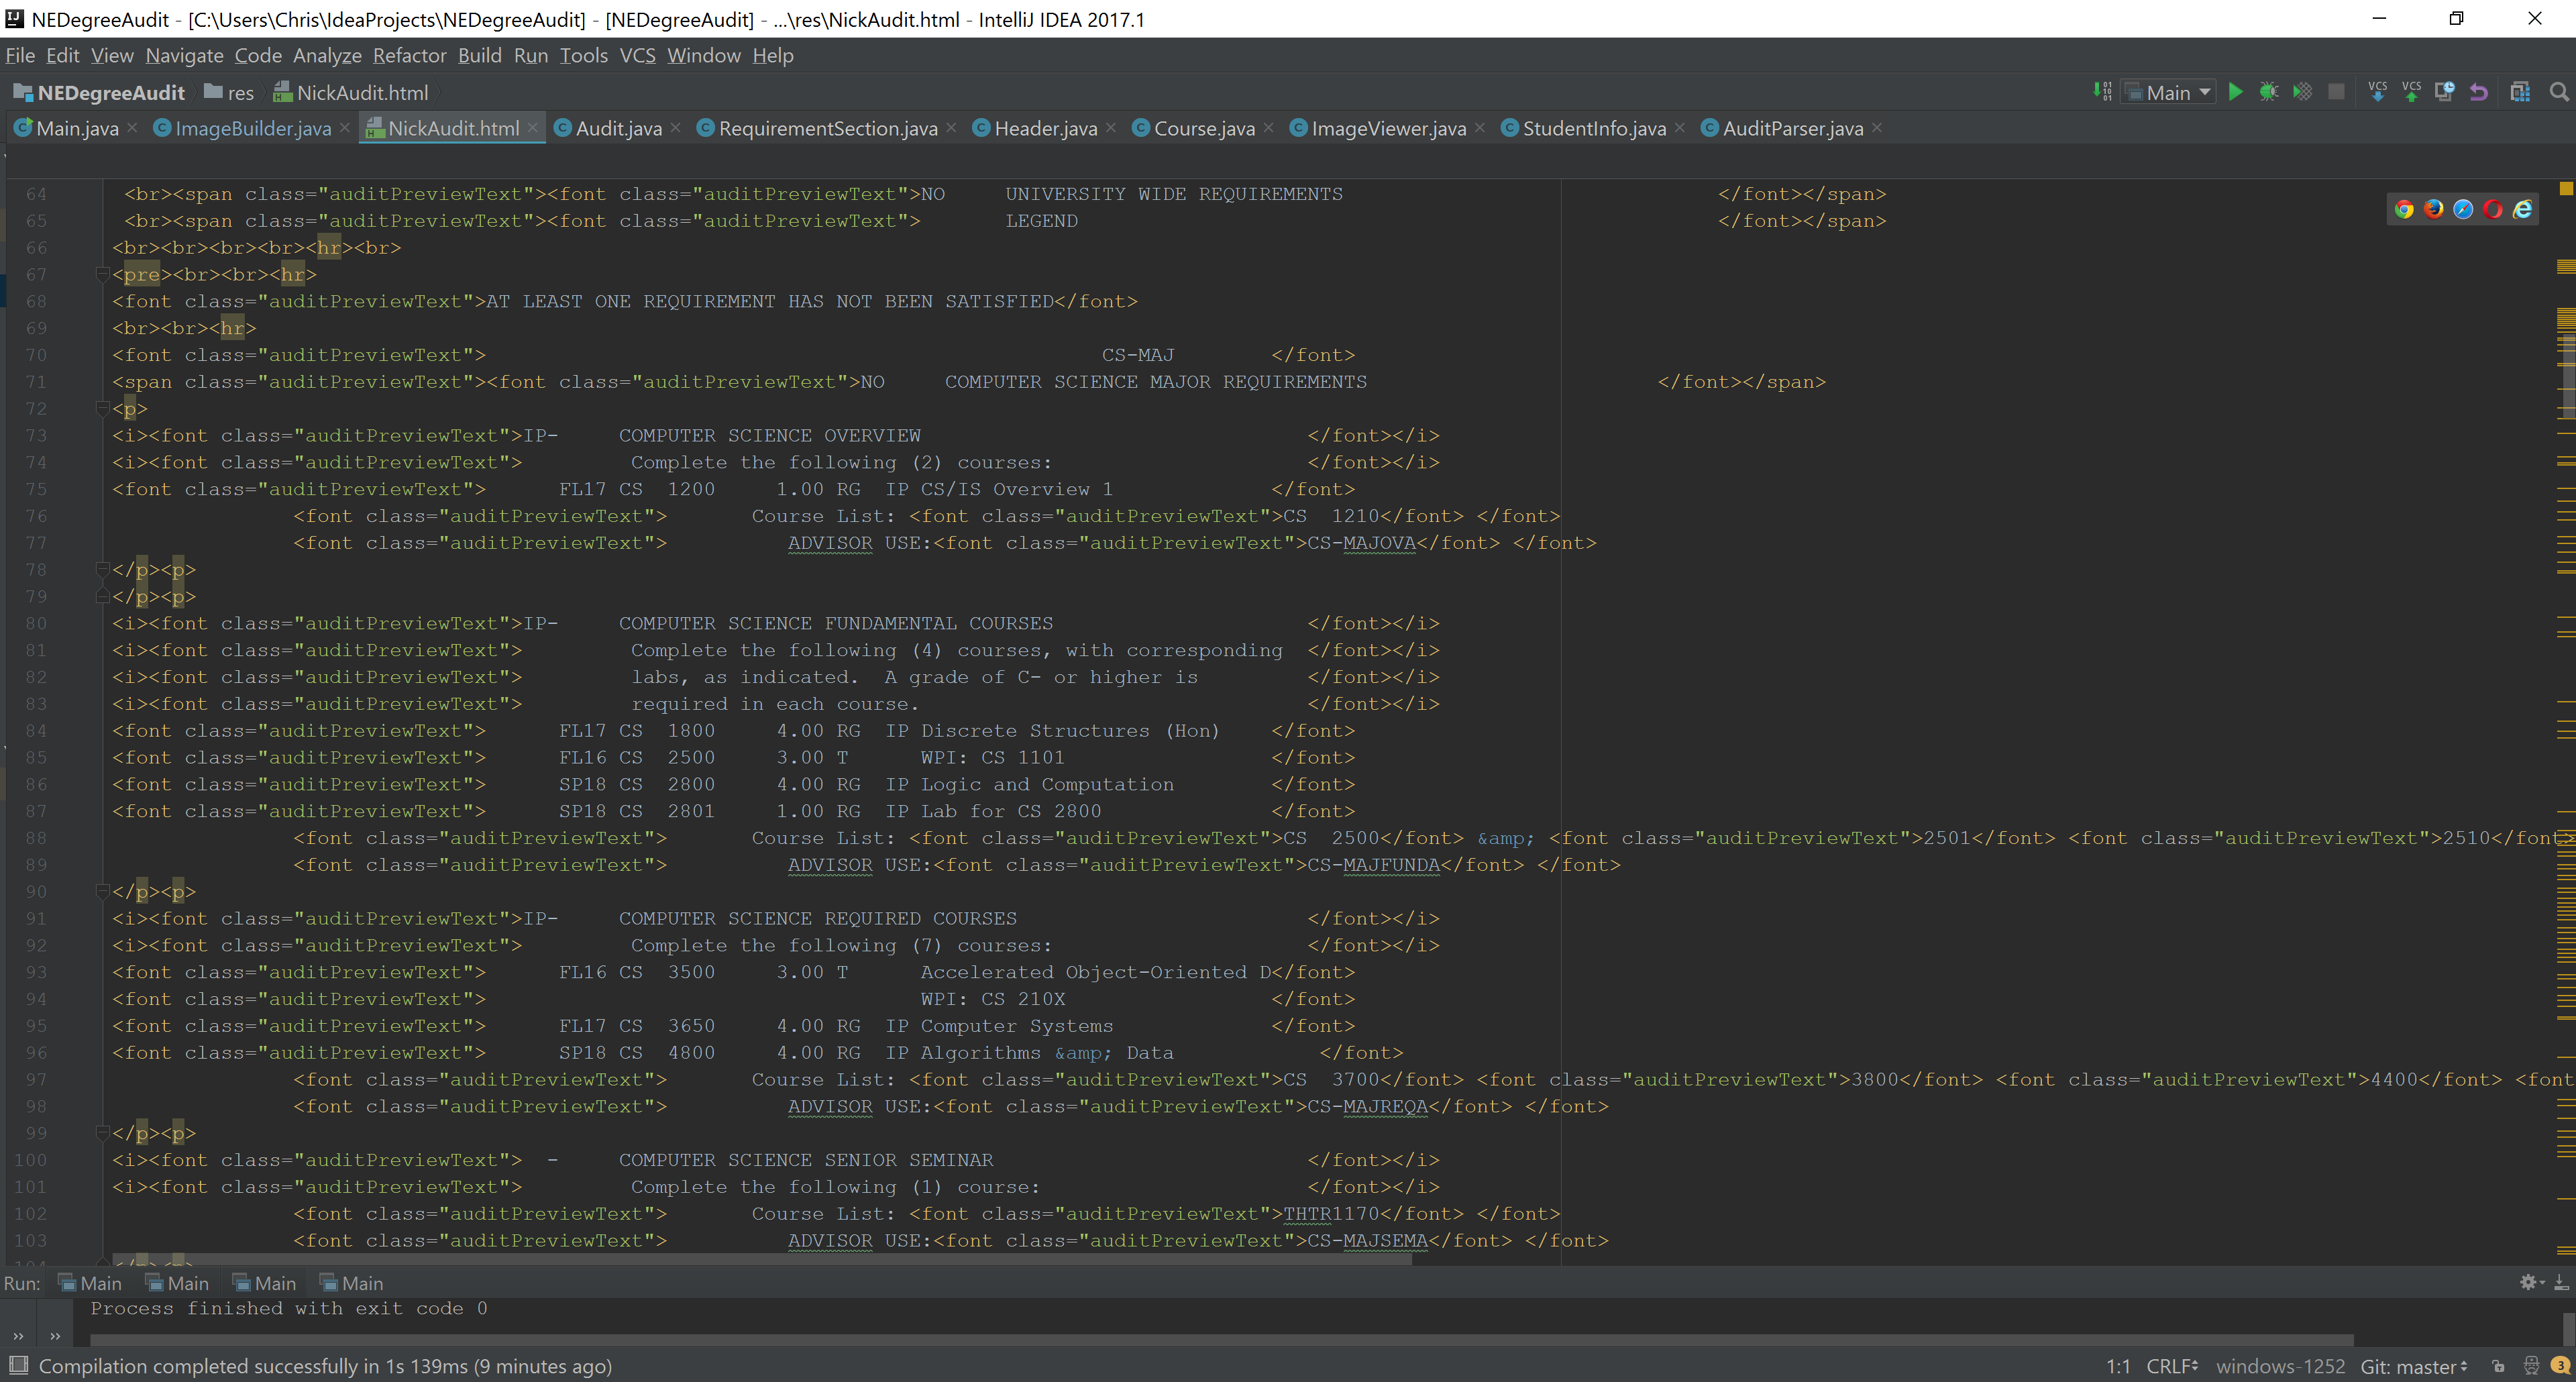The image size is (2576, 1382).
Task: Revert changes with the purple arrow
Action: coord(2478,92)
